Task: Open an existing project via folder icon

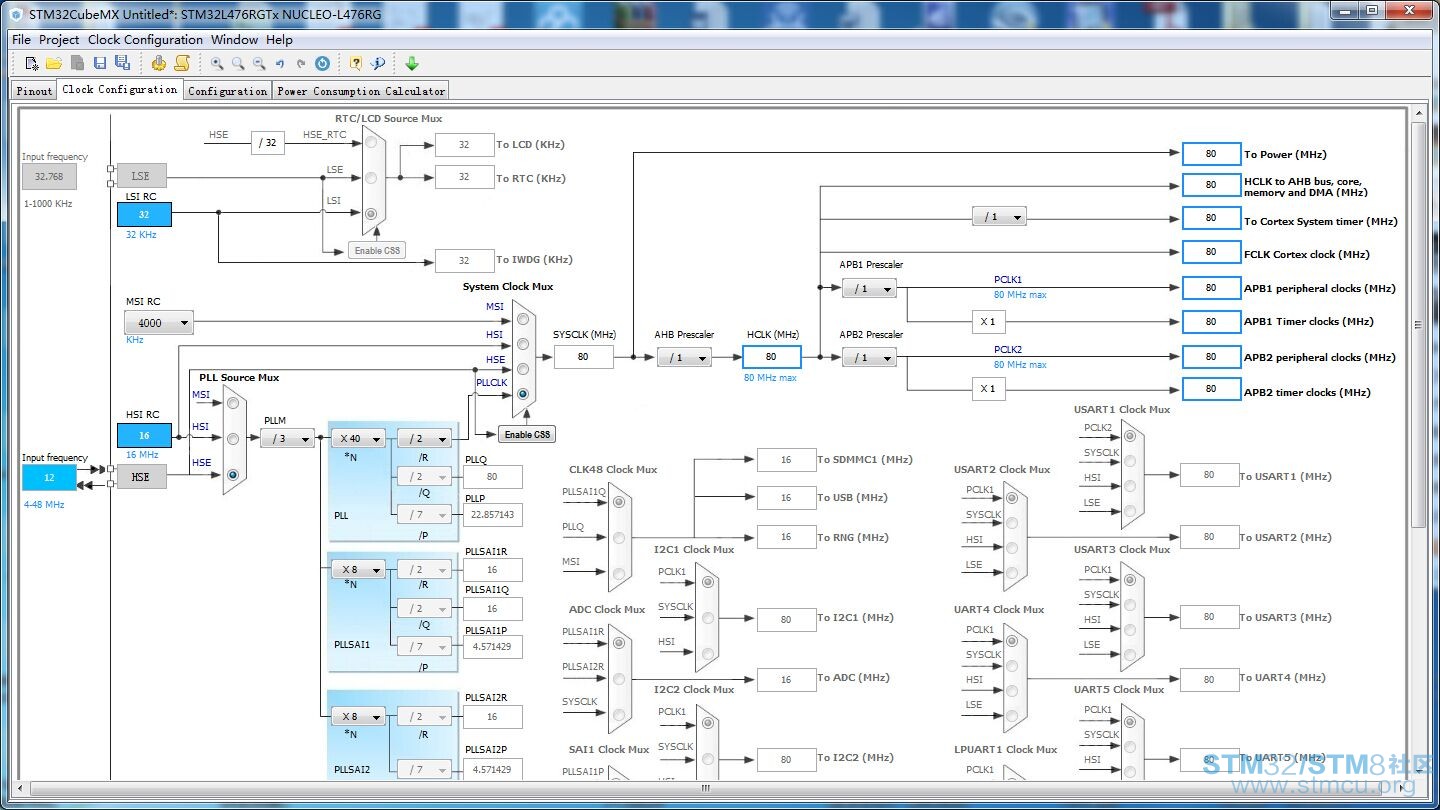Action: click(54, 63)
